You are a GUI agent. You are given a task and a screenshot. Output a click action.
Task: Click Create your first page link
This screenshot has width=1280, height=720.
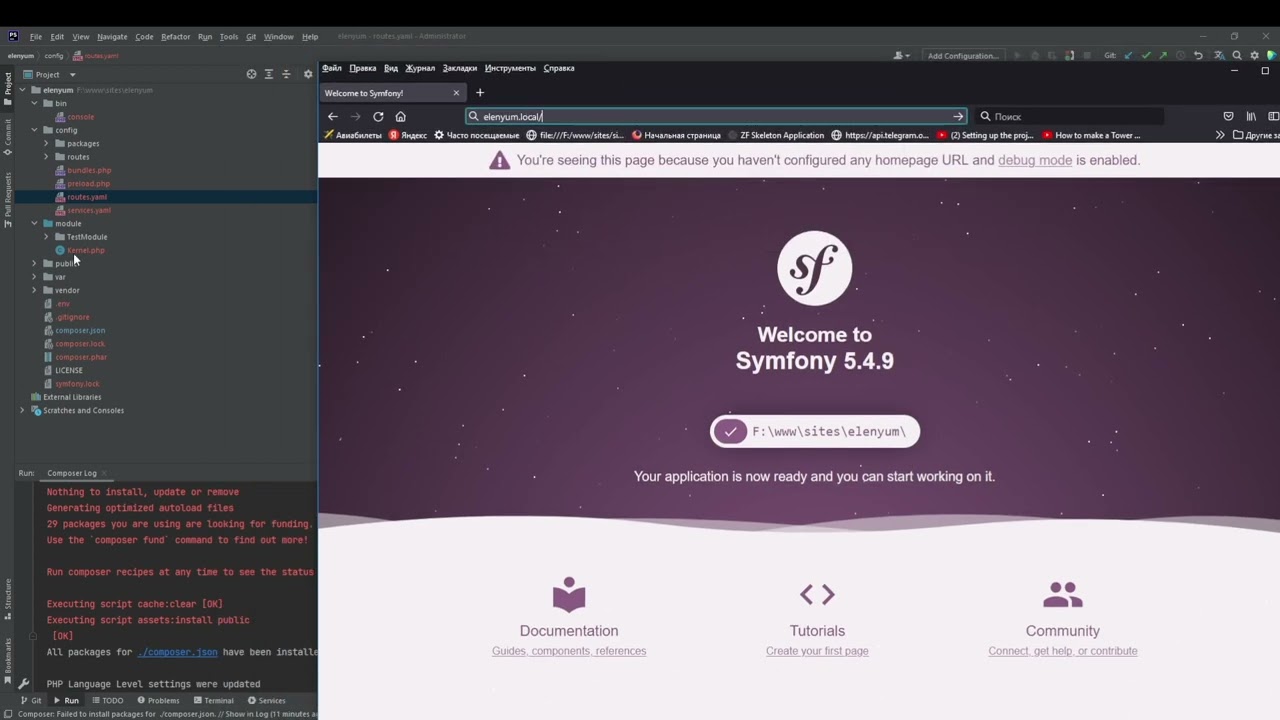817,651
